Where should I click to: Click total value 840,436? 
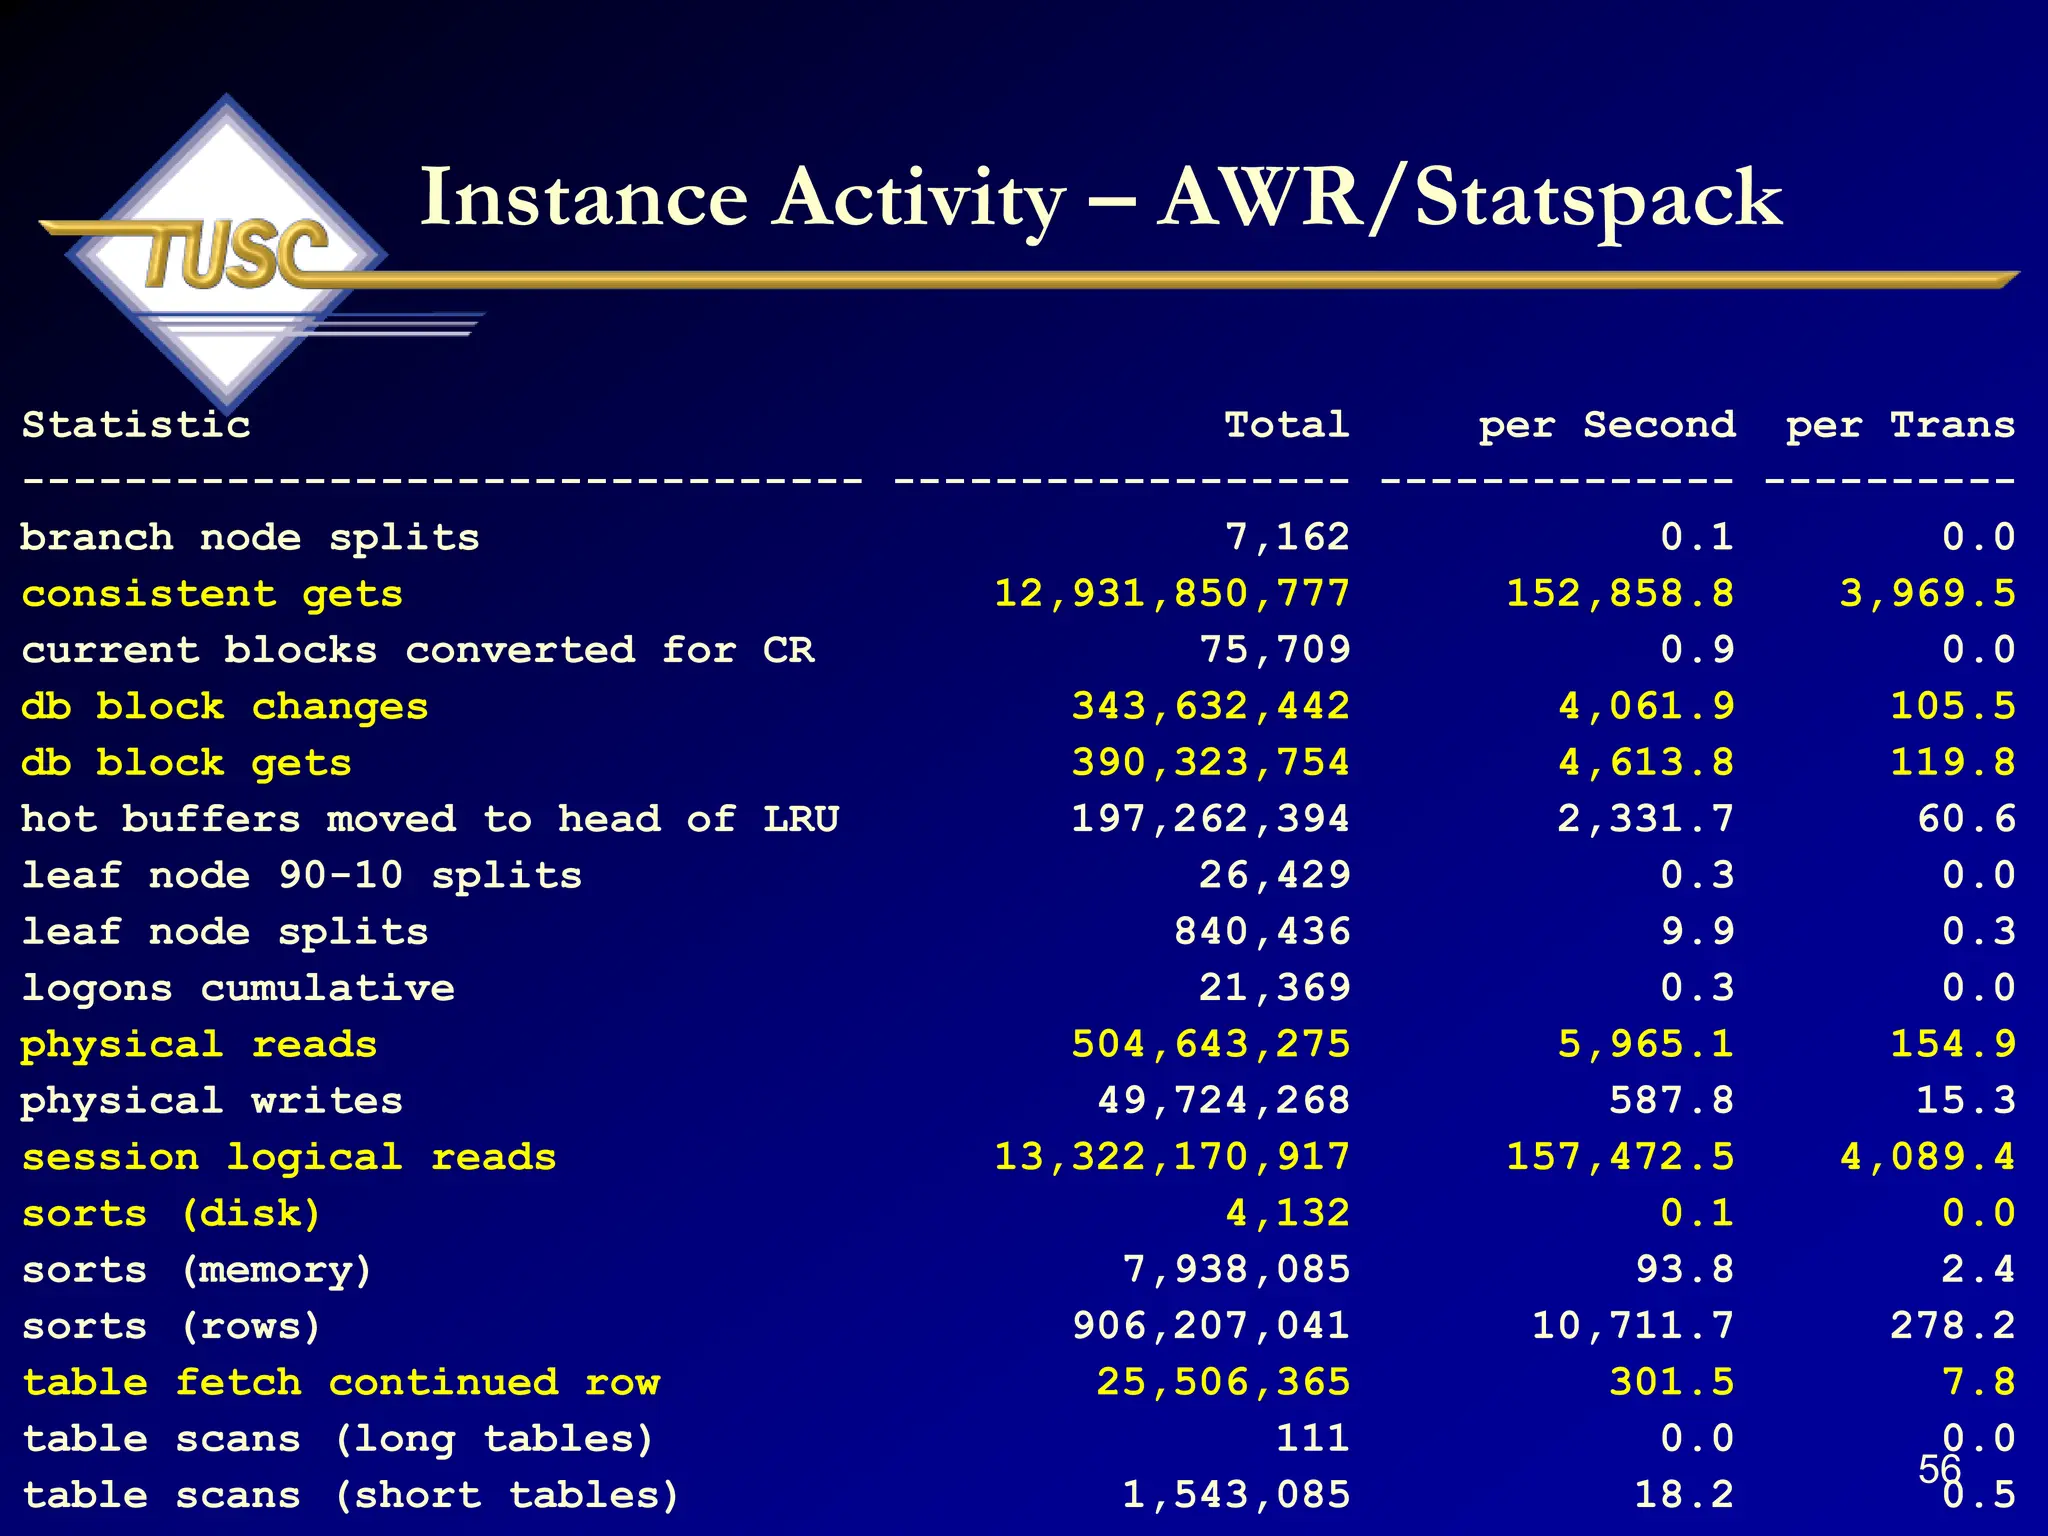[1262, 932]
